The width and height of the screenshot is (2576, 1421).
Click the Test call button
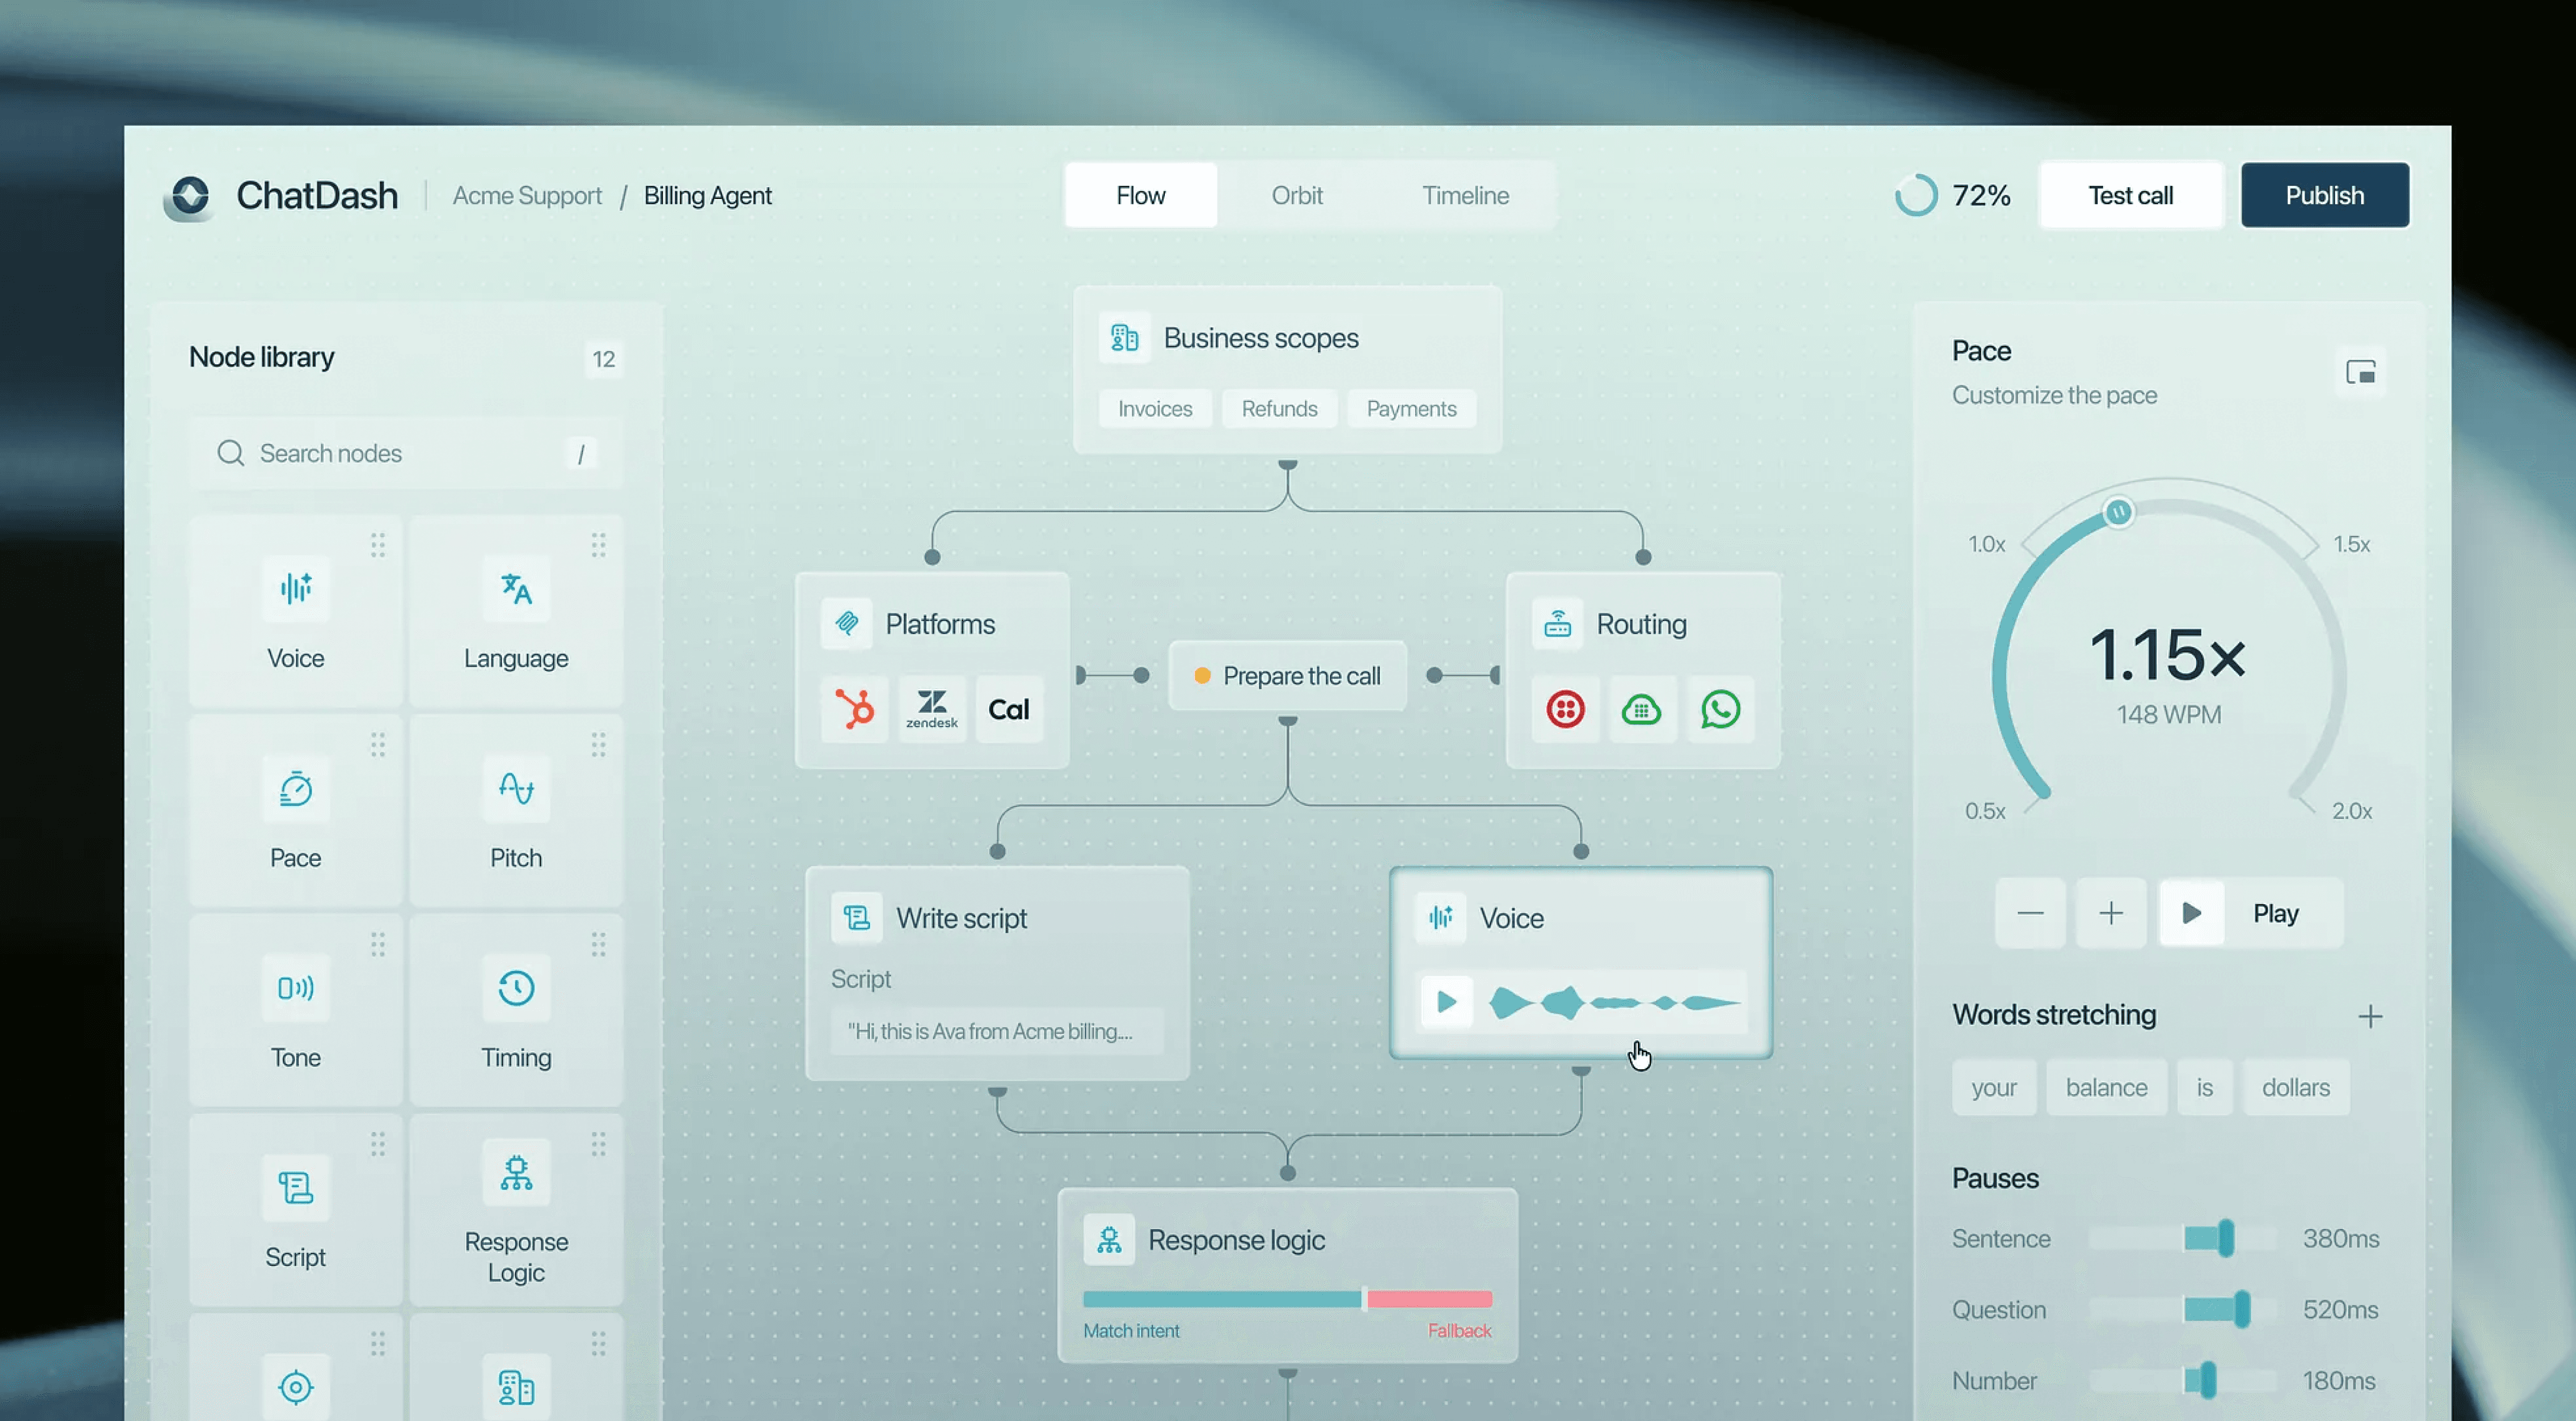(2131, 195)
